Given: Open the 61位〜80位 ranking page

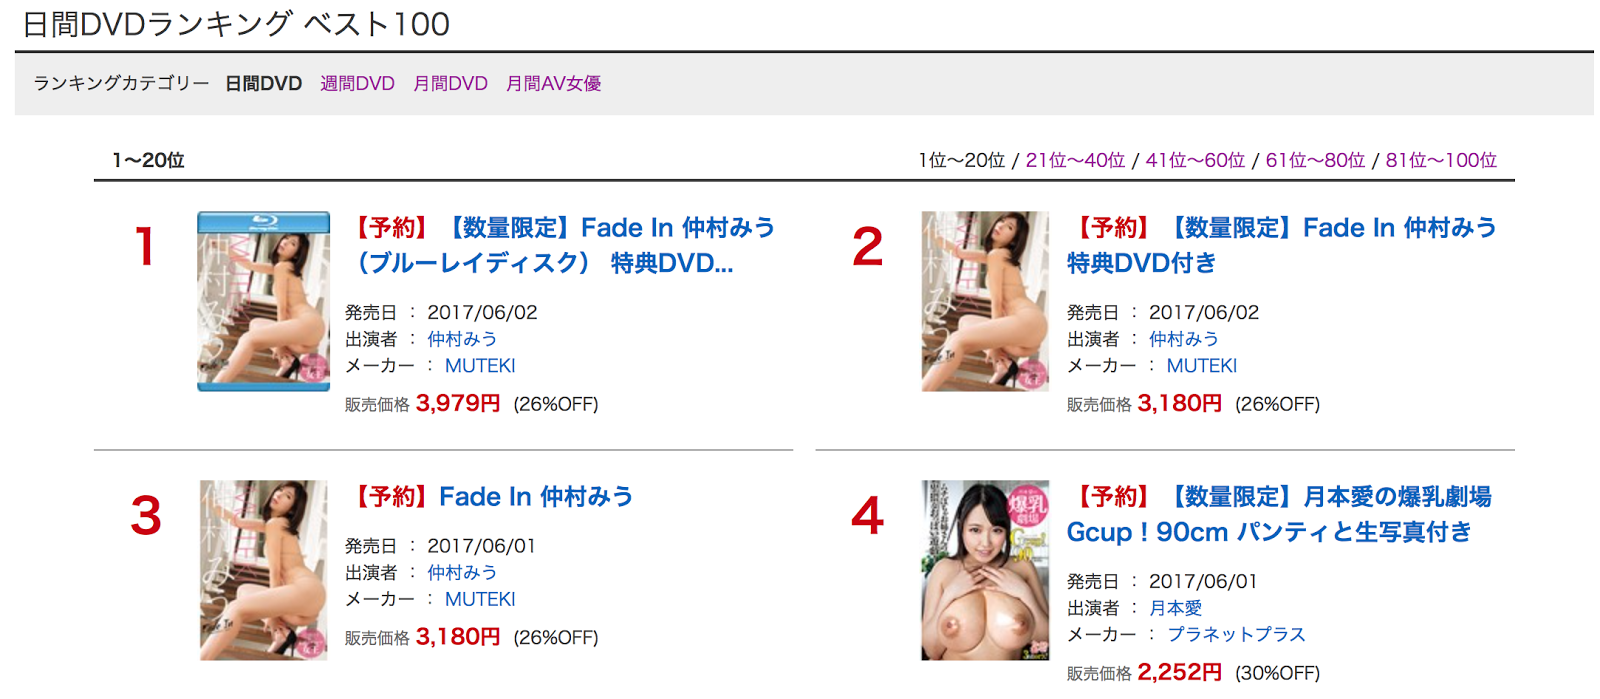Looking at the screenshot, I should click(1315, 160).
